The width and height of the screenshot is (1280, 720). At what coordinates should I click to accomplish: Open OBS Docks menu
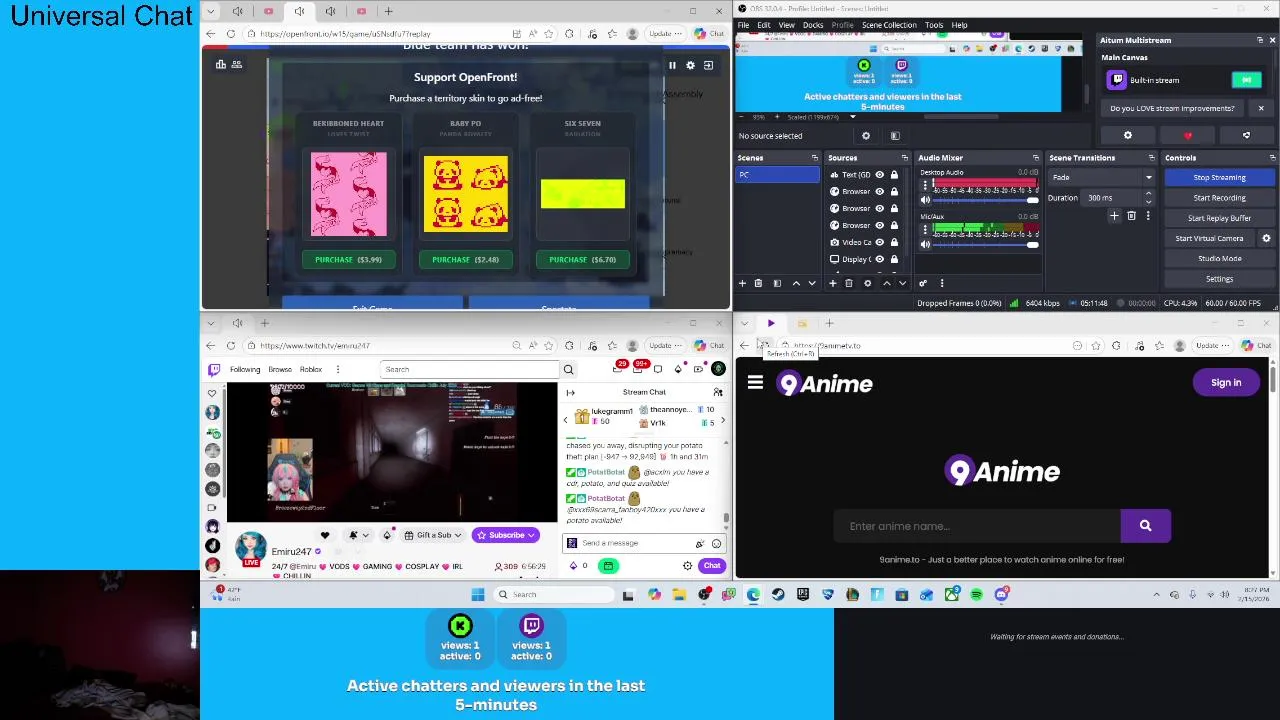(813, 25)
